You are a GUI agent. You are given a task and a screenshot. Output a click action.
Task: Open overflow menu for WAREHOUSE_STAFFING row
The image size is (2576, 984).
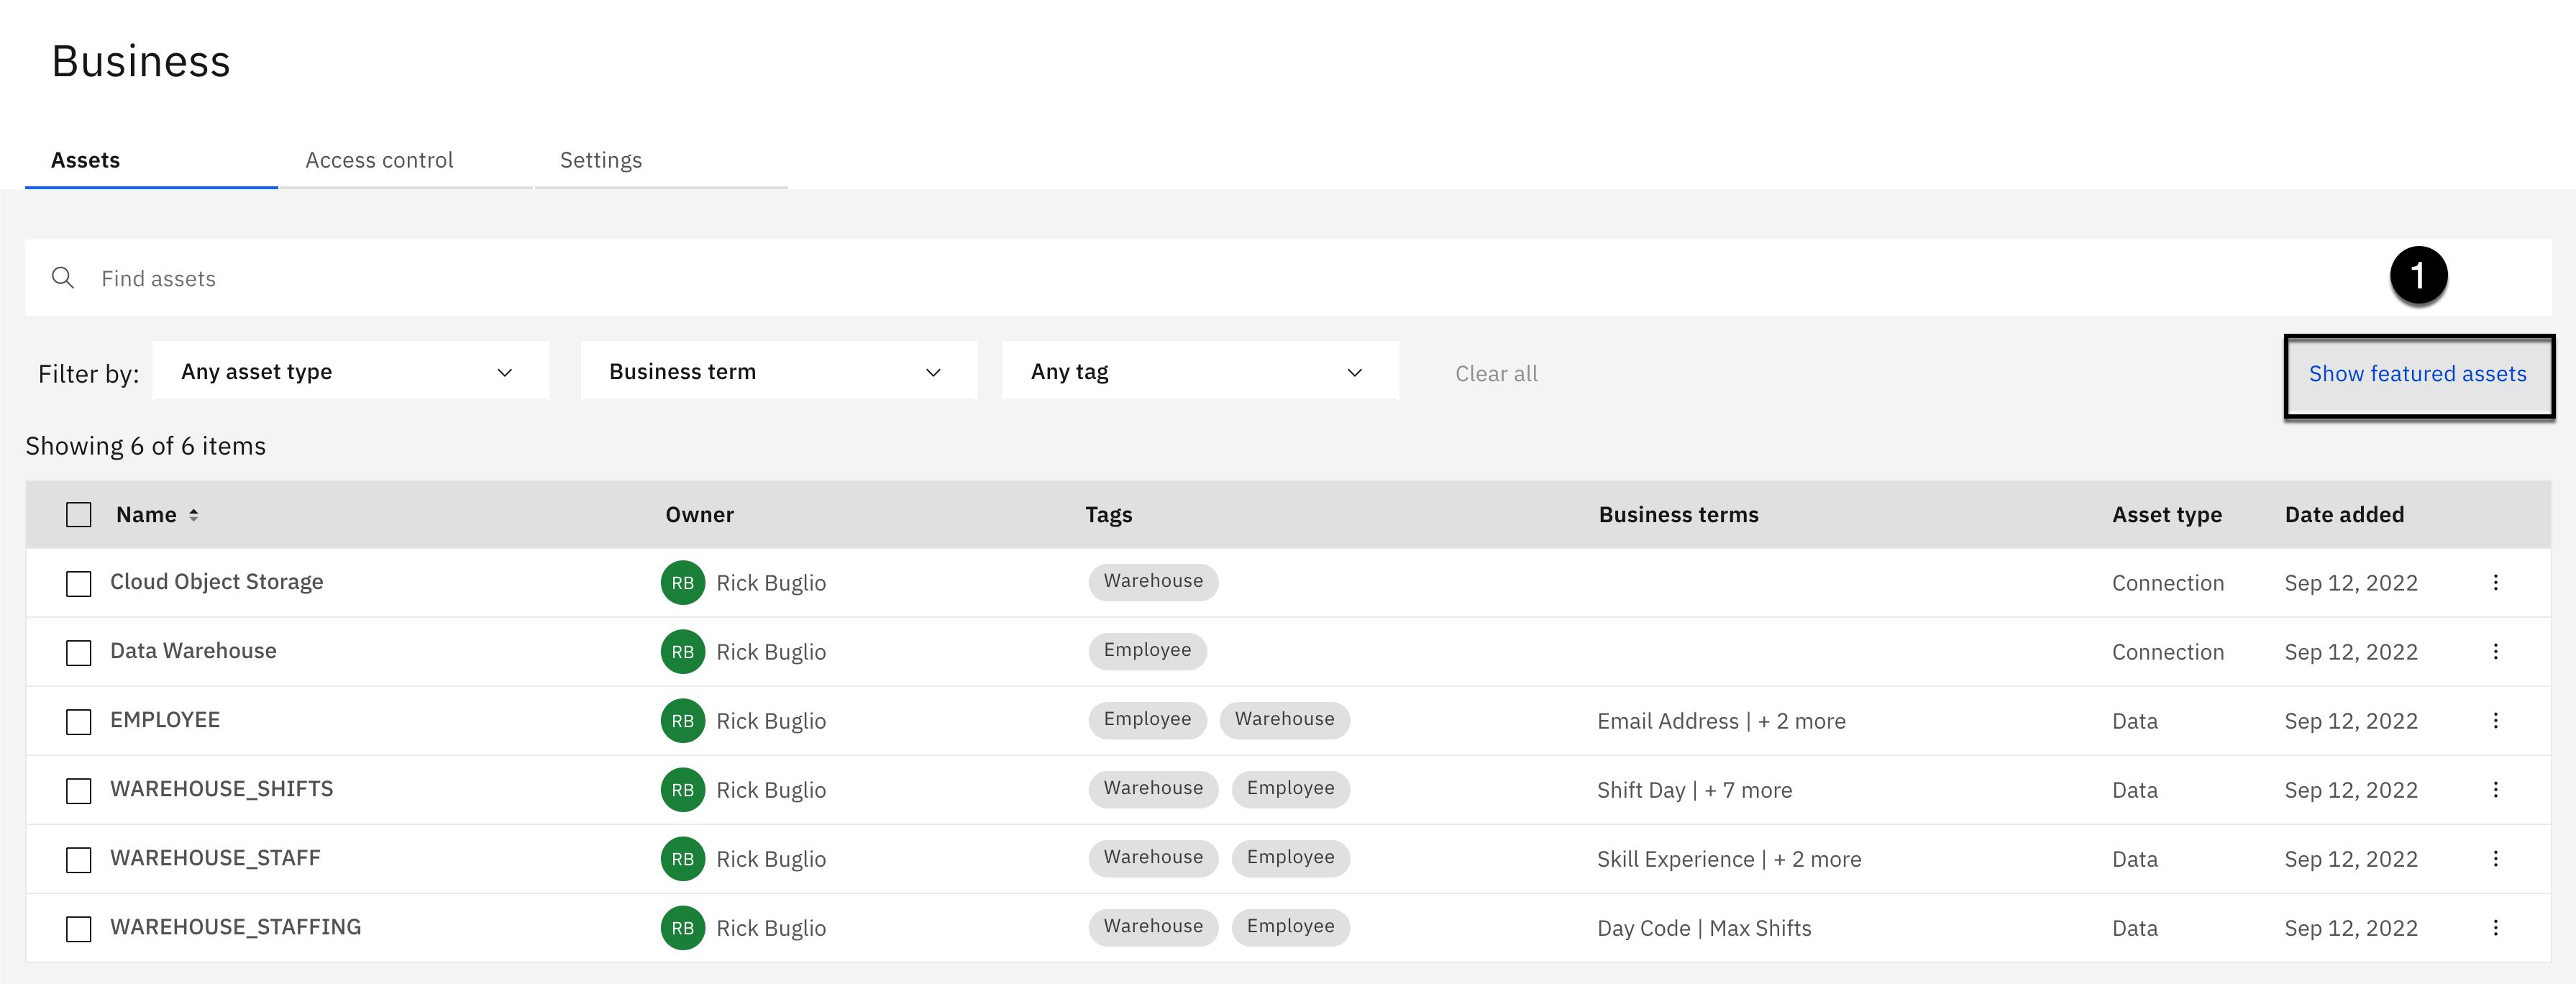(2495, 927)
